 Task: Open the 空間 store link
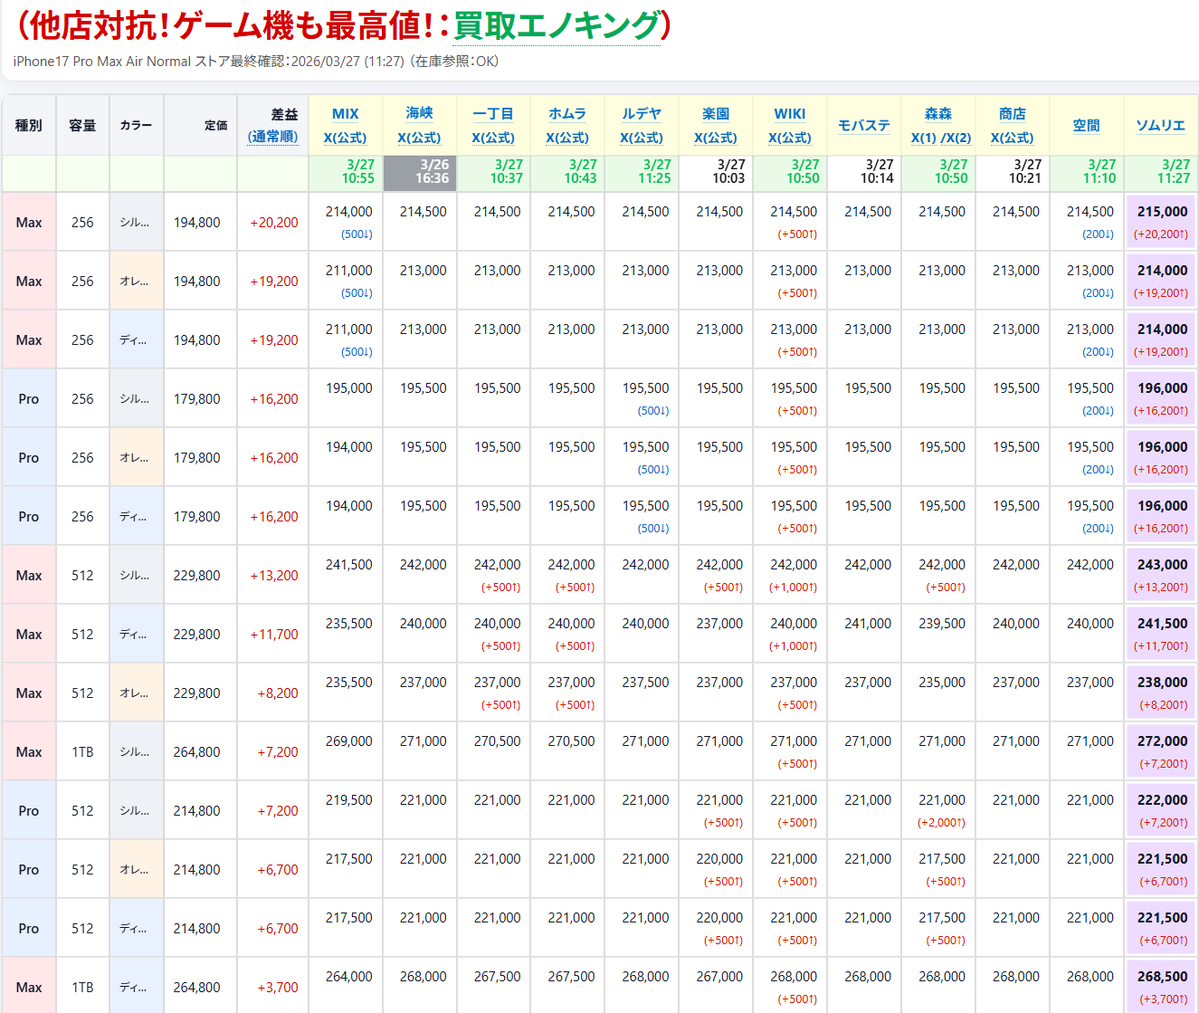[1086, 125]
